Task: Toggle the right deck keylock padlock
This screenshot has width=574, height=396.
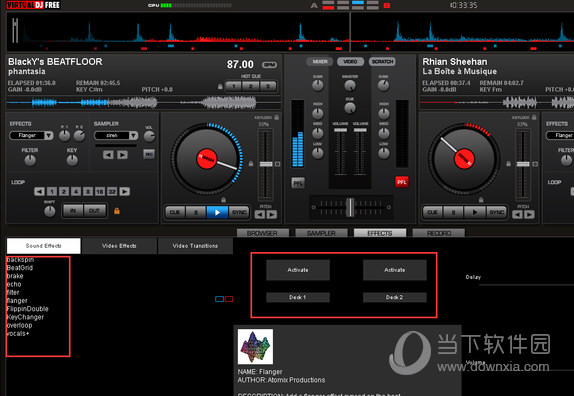Action: [534, 117]
